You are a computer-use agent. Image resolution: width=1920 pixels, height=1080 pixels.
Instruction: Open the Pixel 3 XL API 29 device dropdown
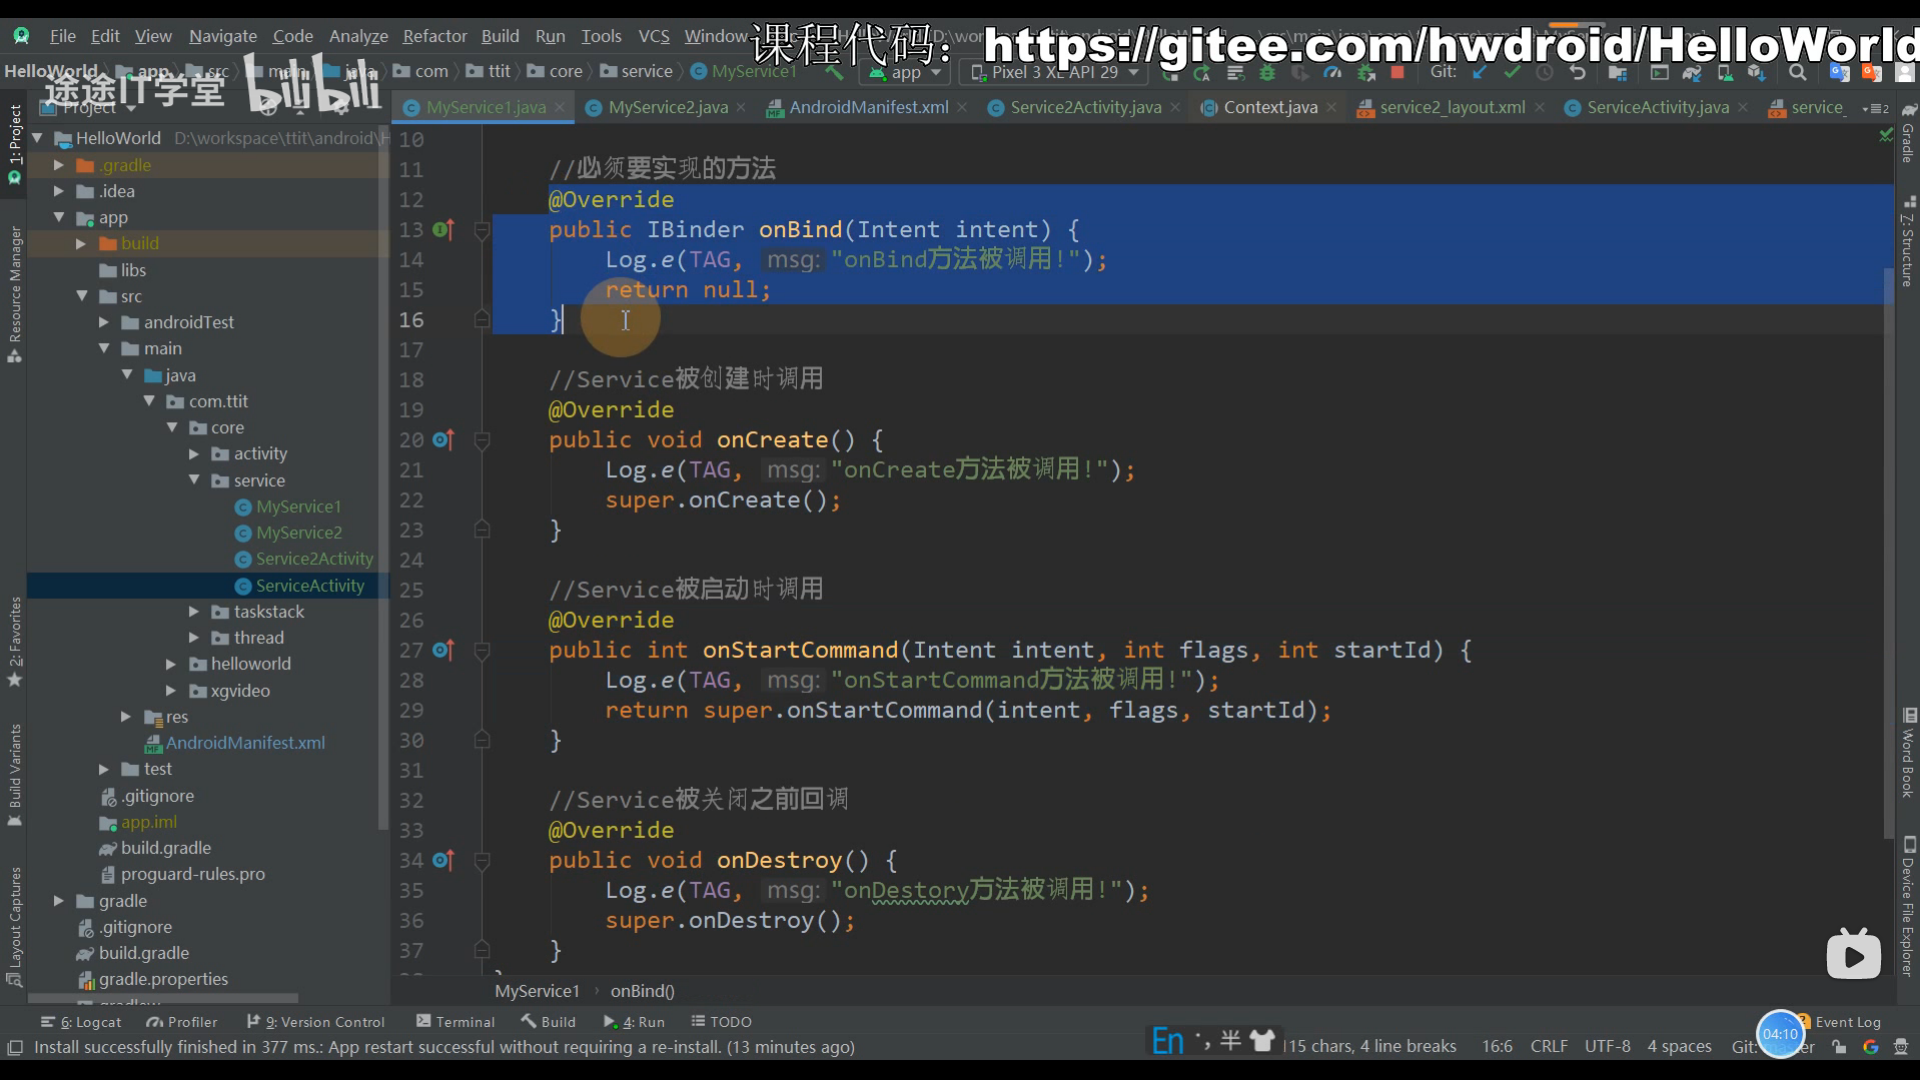[1055, 72]
